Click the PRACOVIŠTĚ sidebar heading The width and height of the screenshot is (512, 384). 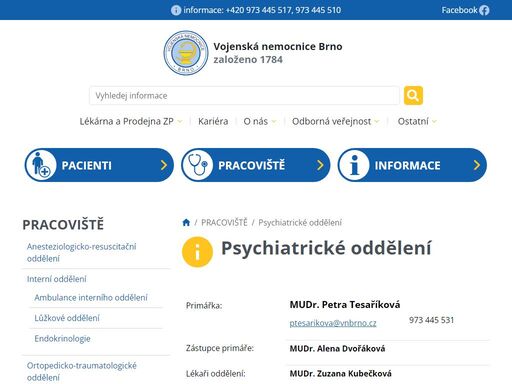point(63,224)
